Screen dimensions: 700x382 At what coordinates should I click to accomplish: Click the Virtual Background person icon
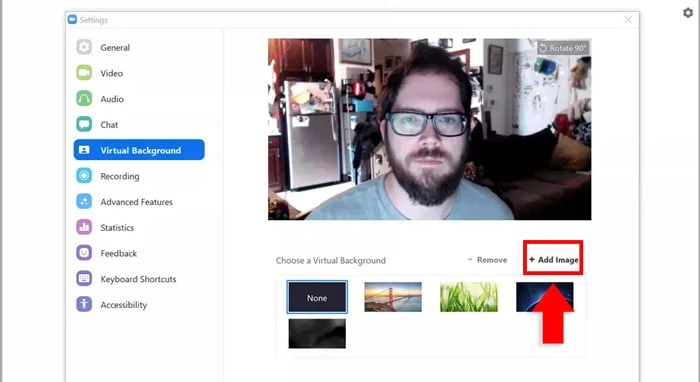pos(84,150)
